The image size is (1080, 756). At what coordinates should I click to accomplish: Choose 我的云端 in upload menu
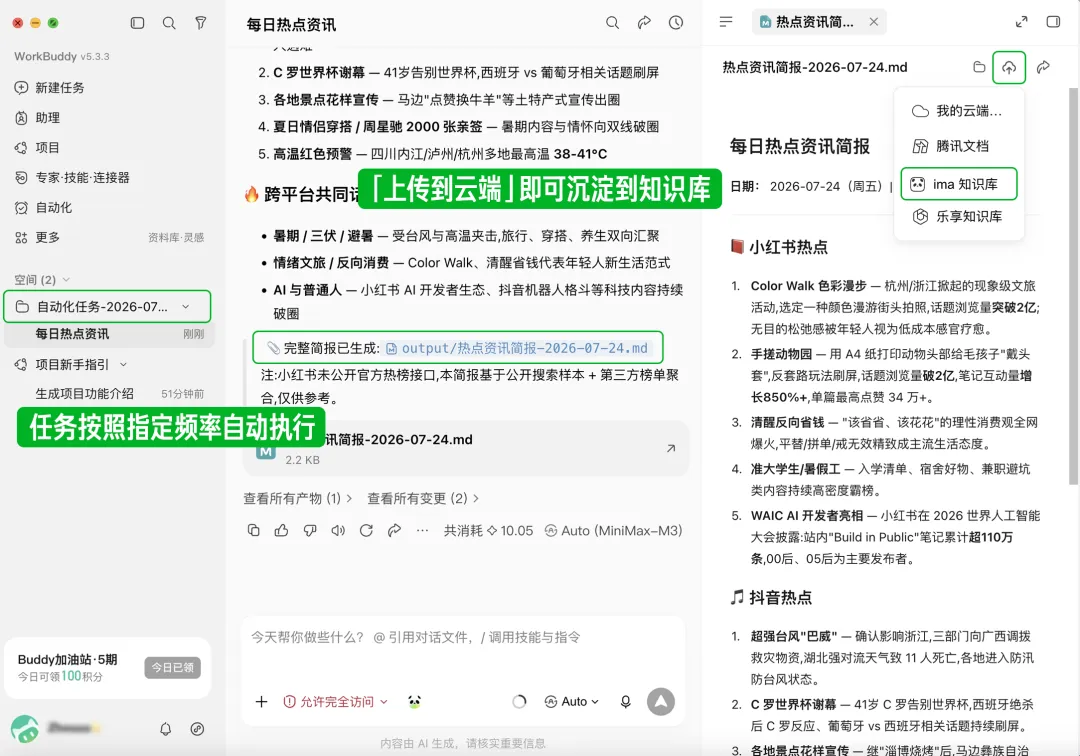958,111
